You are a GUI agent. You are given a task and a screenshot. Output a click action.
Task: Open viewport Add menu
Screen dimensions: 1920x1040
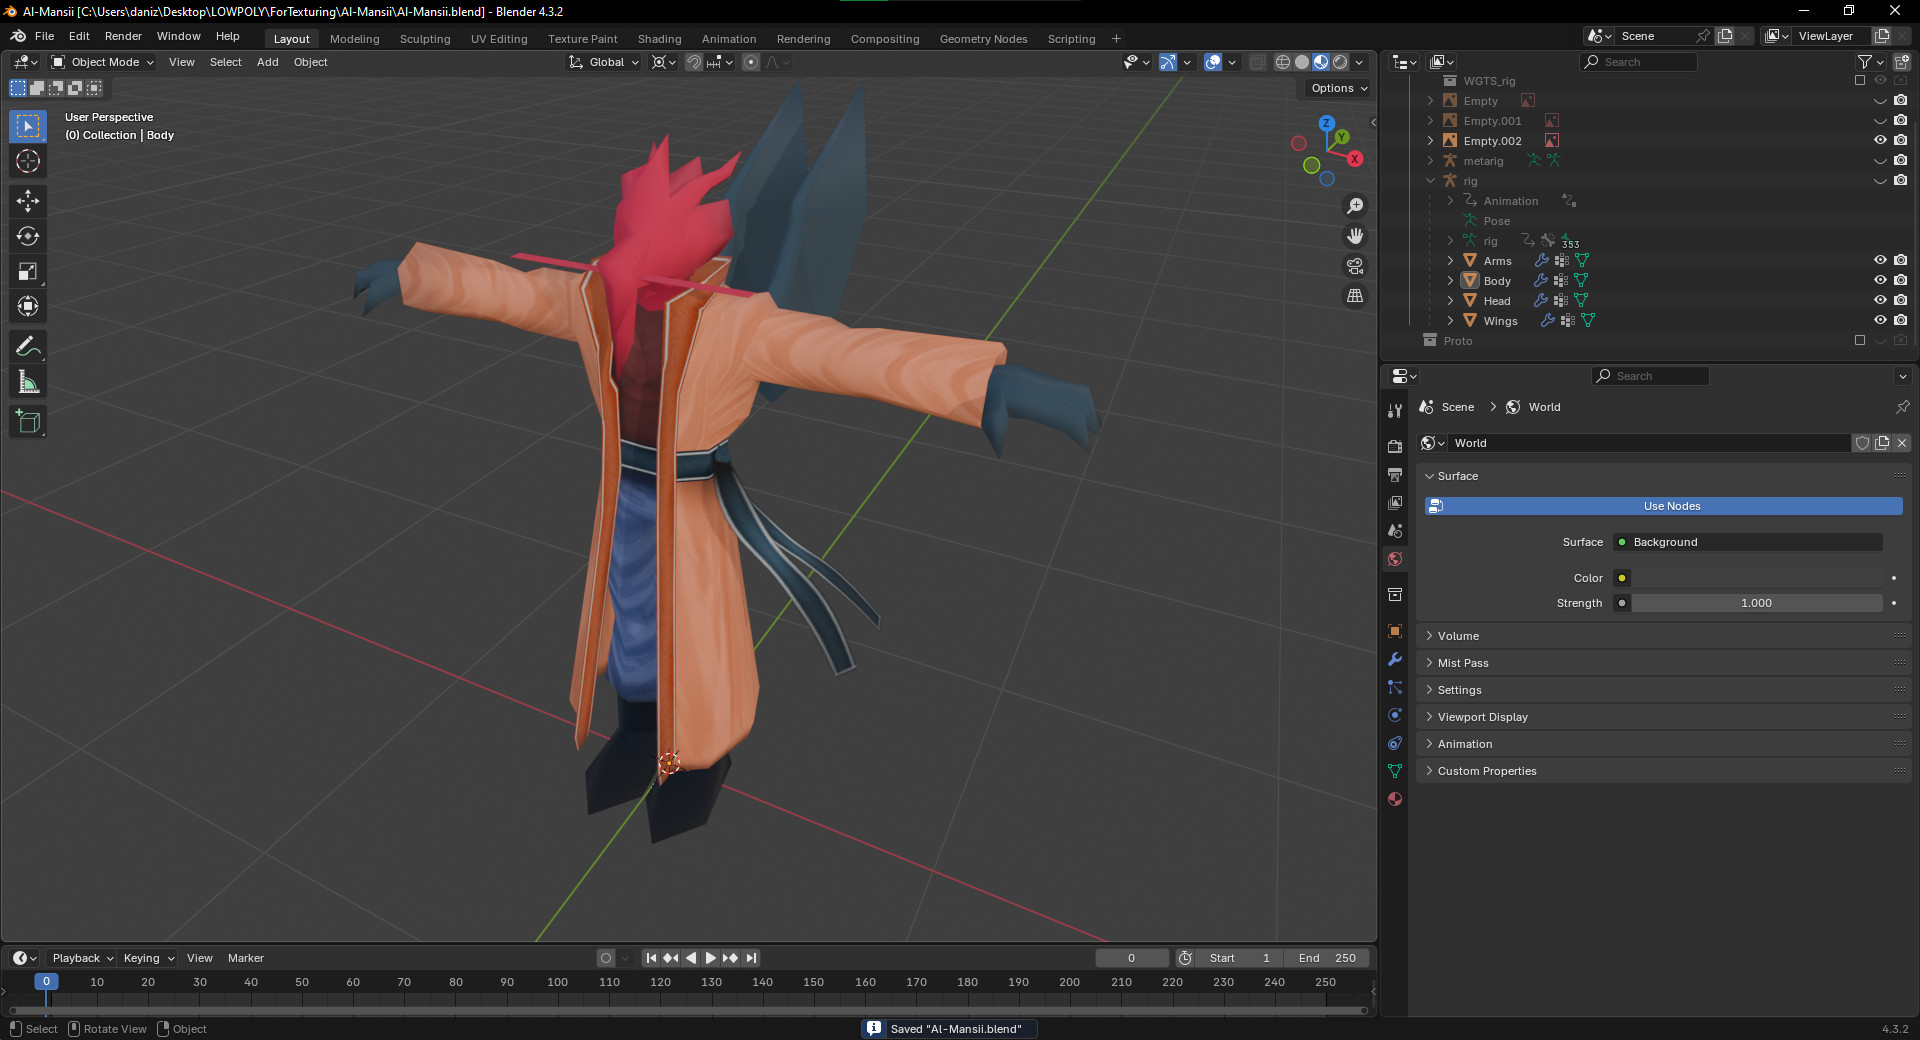pyautogui.click(x=268, y=62)
